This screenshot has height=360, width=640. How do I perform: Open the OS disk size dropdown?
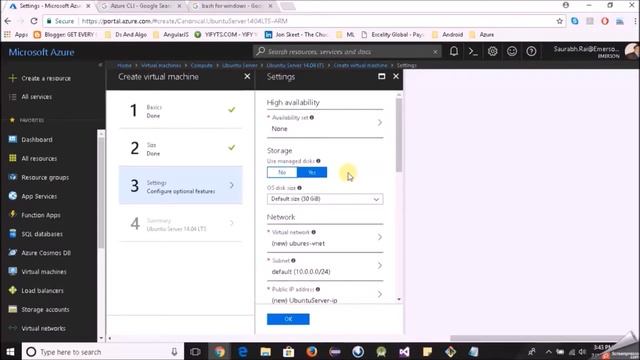coord(325,199)
